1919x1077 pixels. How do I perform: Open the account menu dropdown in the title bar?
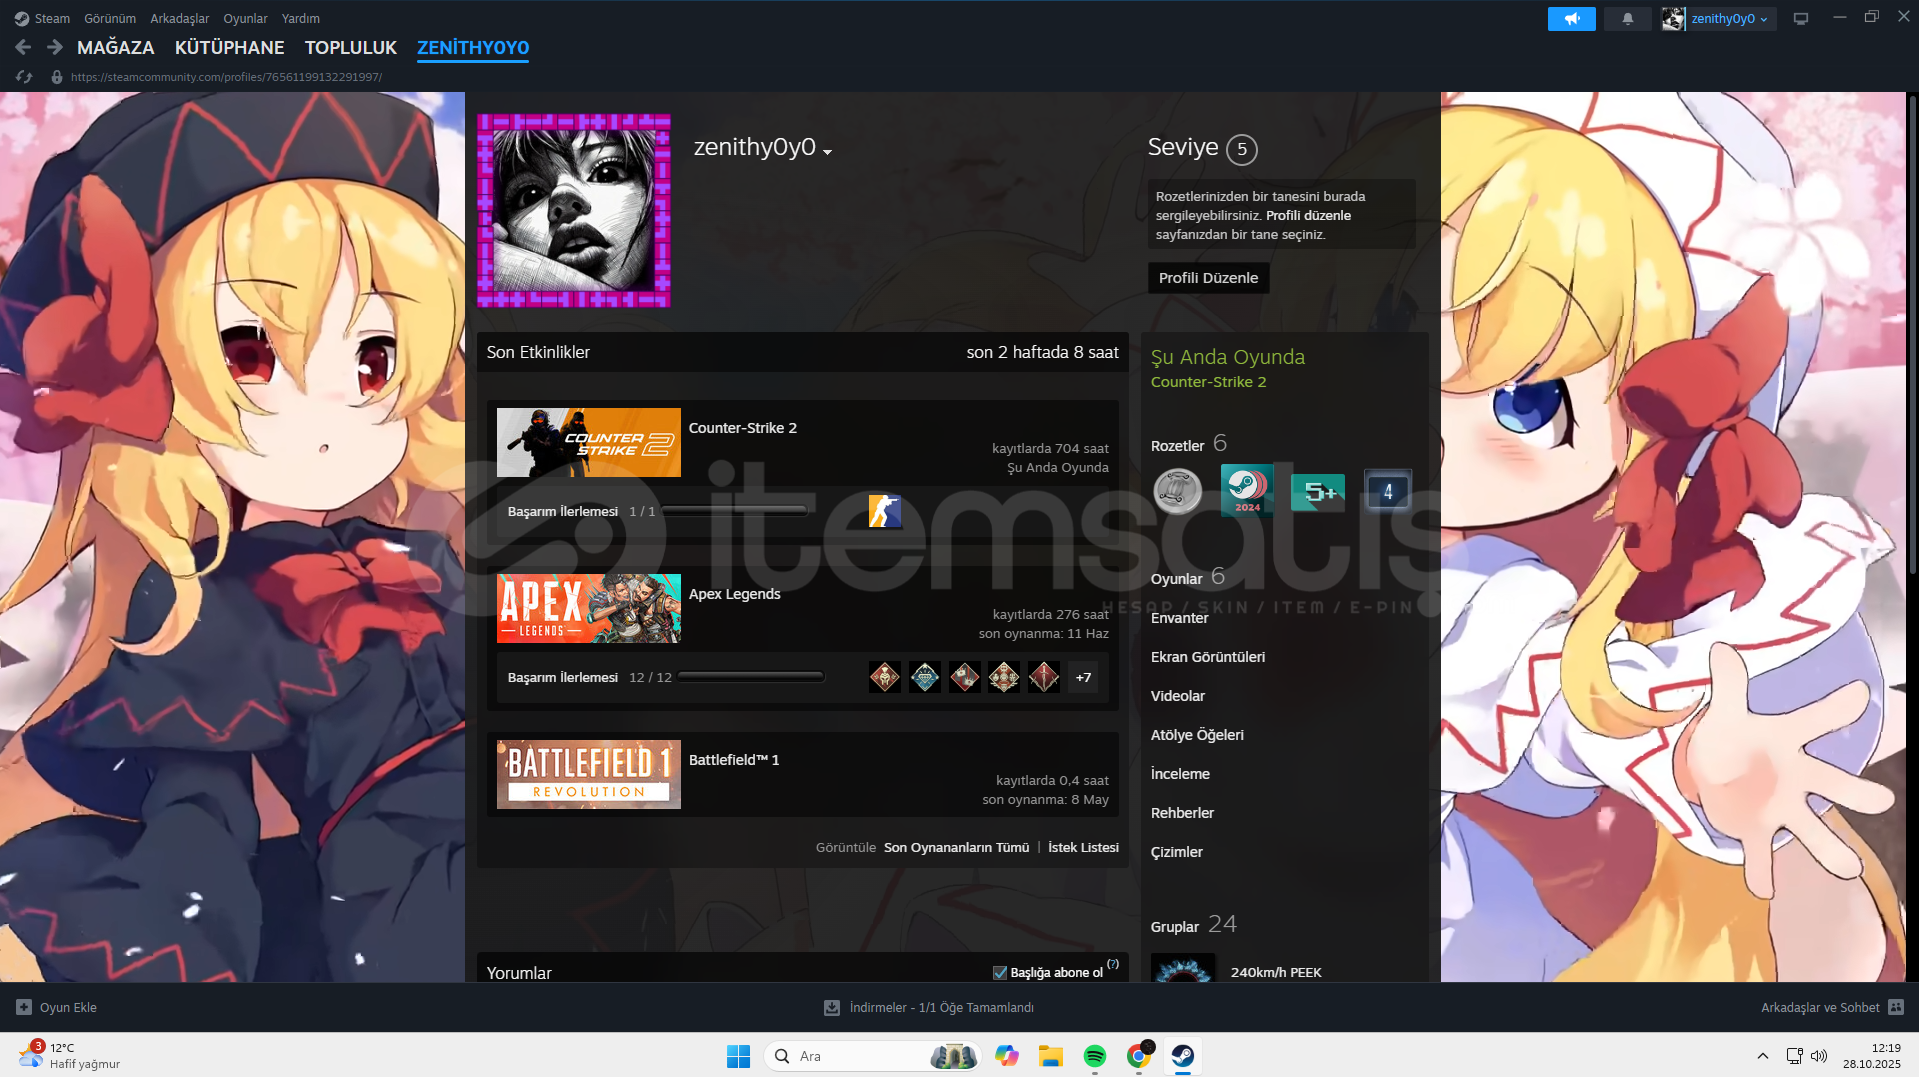pos(1764,20)
